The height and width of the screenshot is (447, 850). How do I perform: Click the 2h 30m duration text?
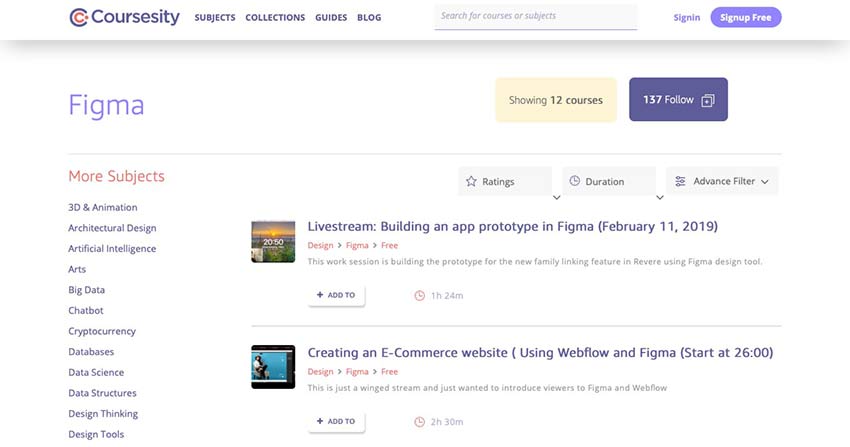pyautogui.click(x=447, y=422)
